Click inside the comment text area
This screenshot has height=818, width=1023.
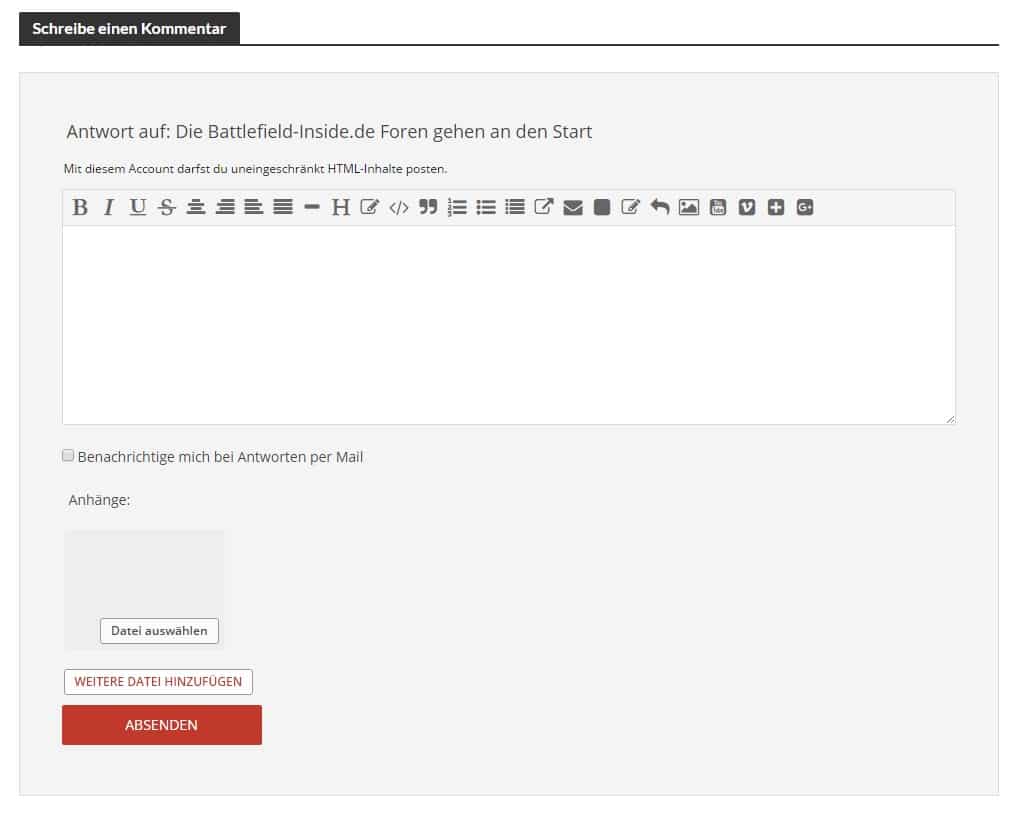pos(508,325)
